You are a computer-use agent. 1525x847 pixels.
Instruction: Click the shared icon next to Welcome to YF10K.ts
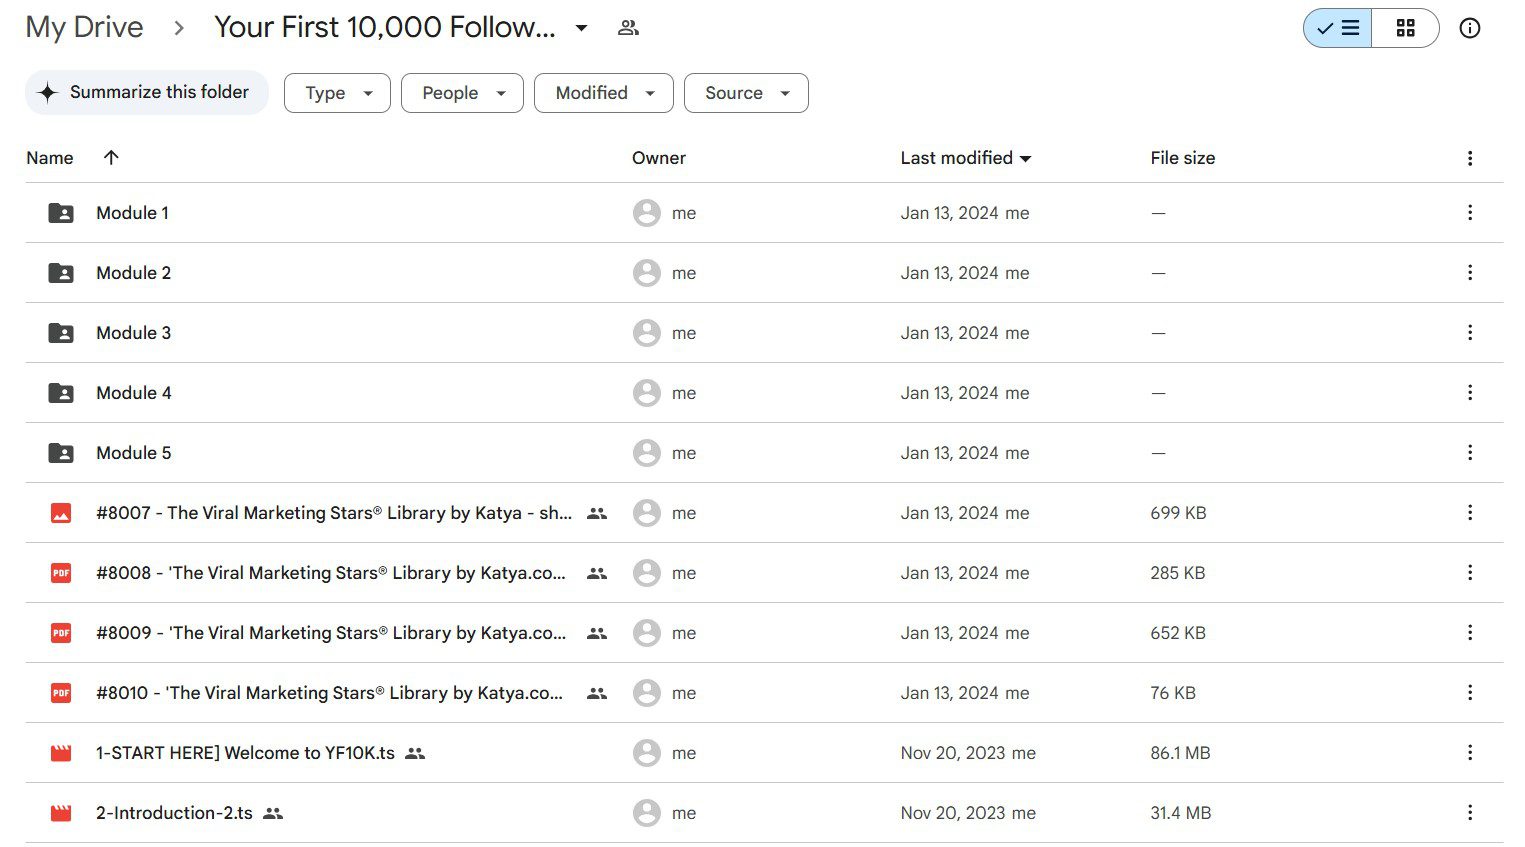coord(415,753)
